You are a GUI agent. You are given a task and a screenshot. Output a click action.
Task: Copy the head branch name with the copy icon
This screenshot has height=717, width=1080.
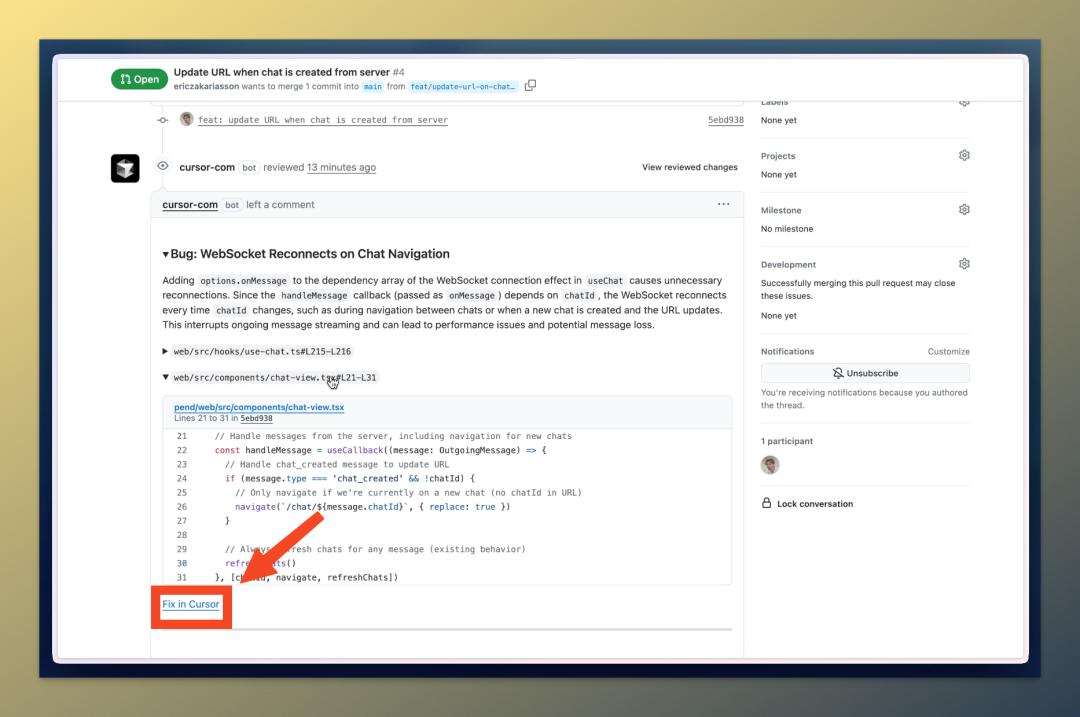point(530,85)
